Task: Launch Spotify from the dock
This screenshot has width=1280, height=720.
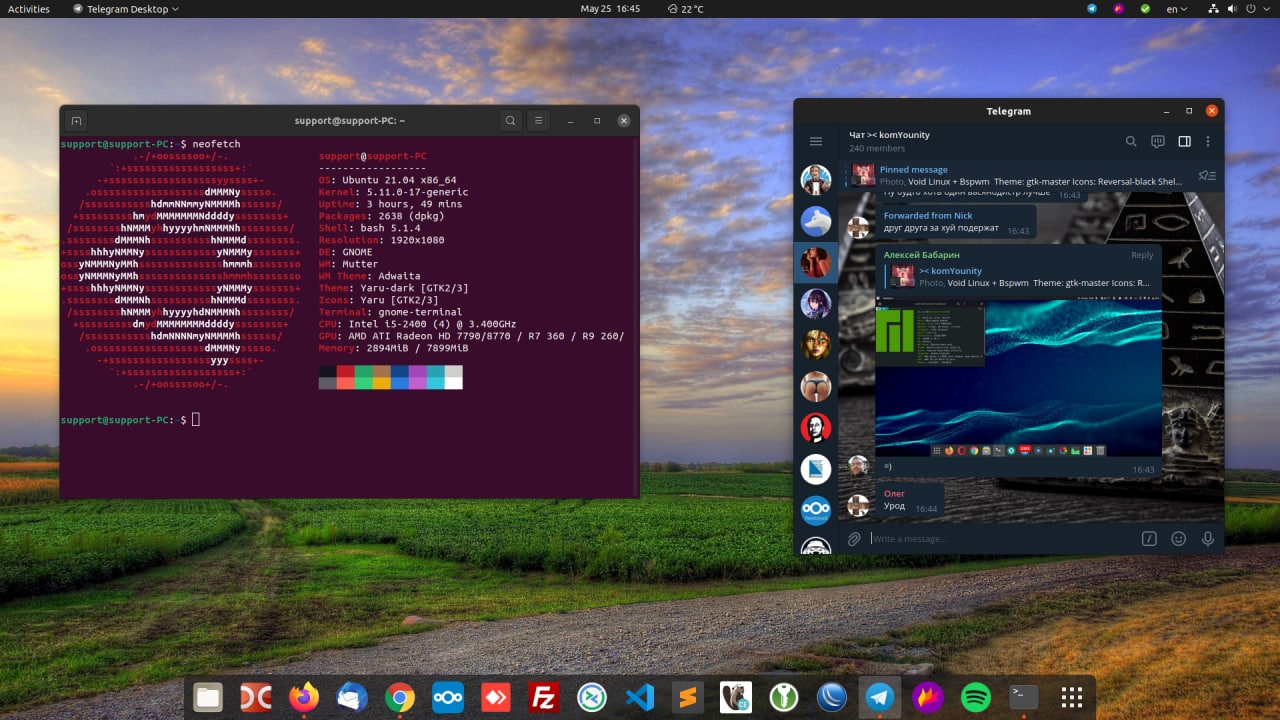Action: 976,697
